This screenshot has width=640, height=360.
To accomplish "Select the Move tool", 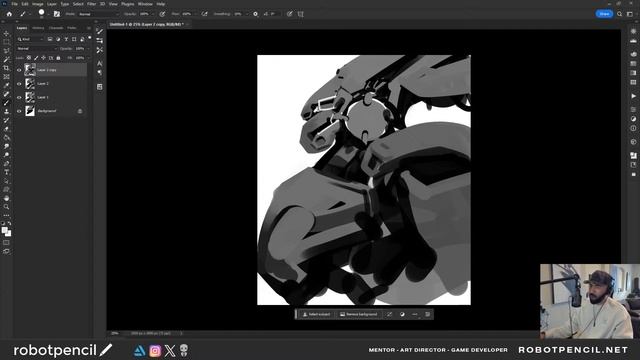I will (6, 33).
